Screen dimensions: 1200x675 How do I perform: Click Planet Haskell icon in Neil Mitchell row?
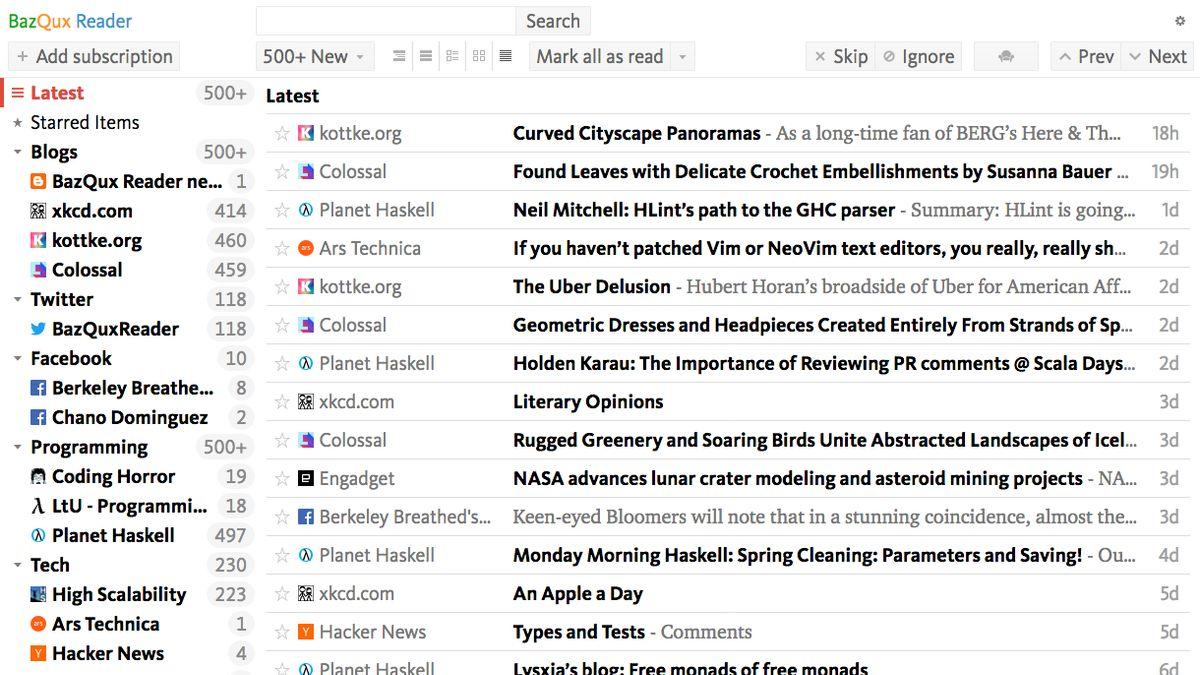pos(306,210)
